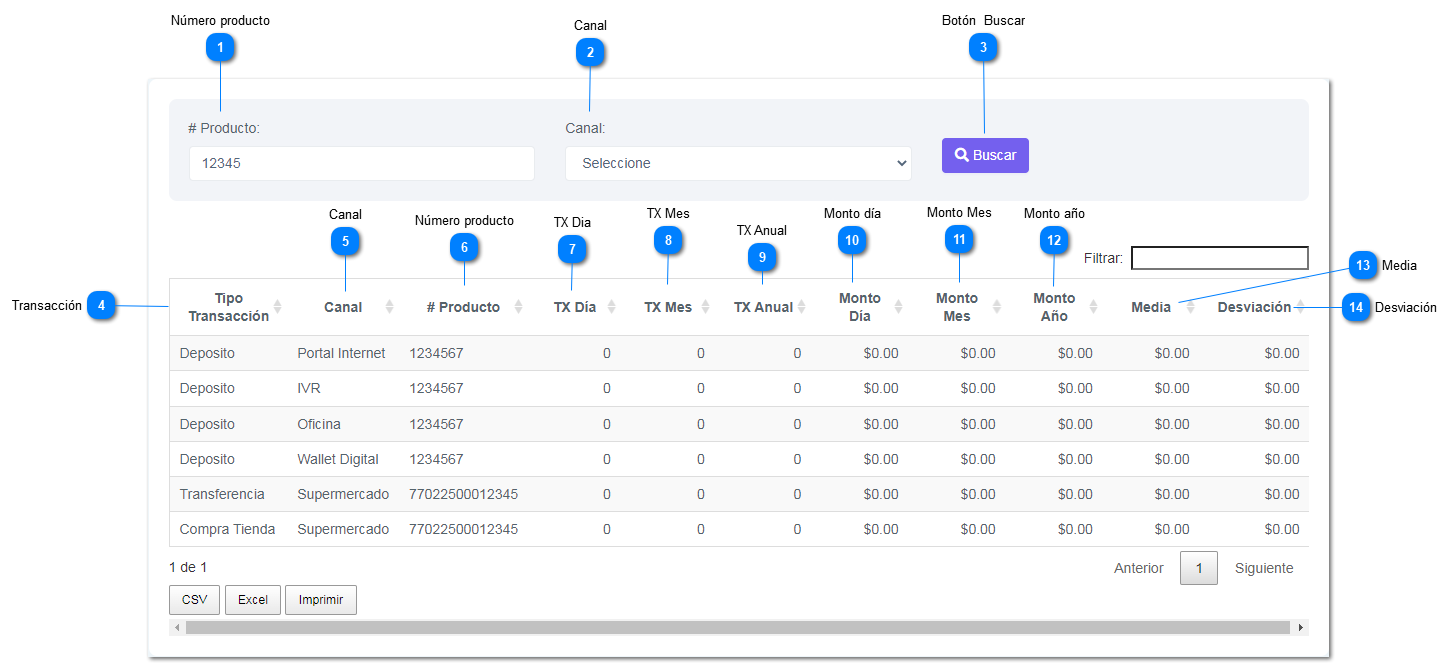Click 1234567 in Portal Internet row
Screen dimensions: 1453x666
[436, 353]
